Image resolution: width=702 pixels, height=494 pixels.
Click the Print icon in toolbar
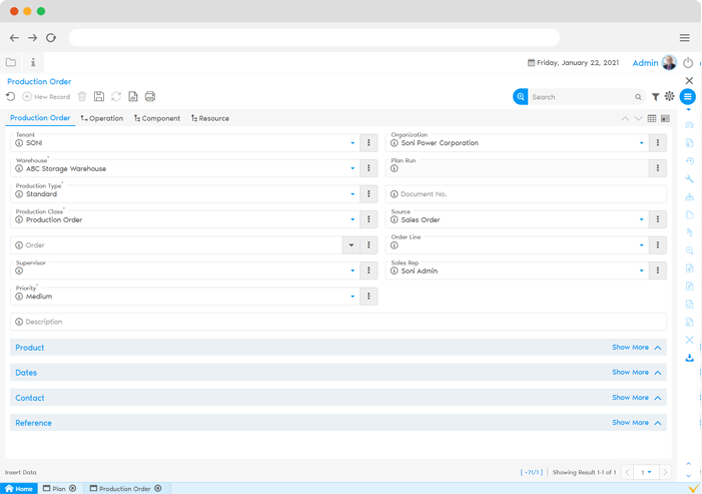[150, 97]
